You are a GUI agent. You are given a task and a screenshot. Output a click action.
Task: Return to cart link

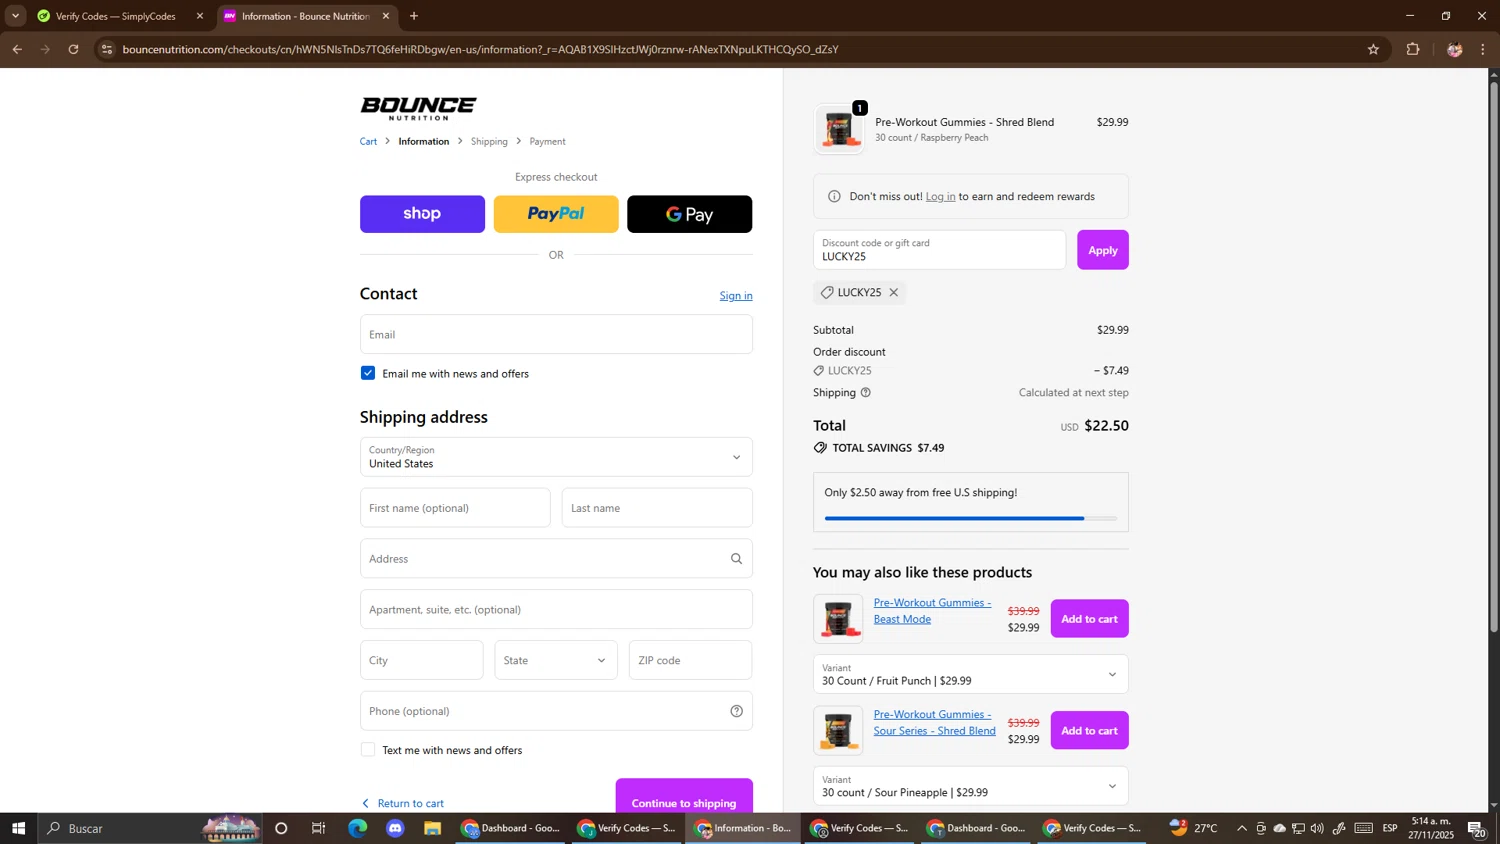[x=403, y=803]
